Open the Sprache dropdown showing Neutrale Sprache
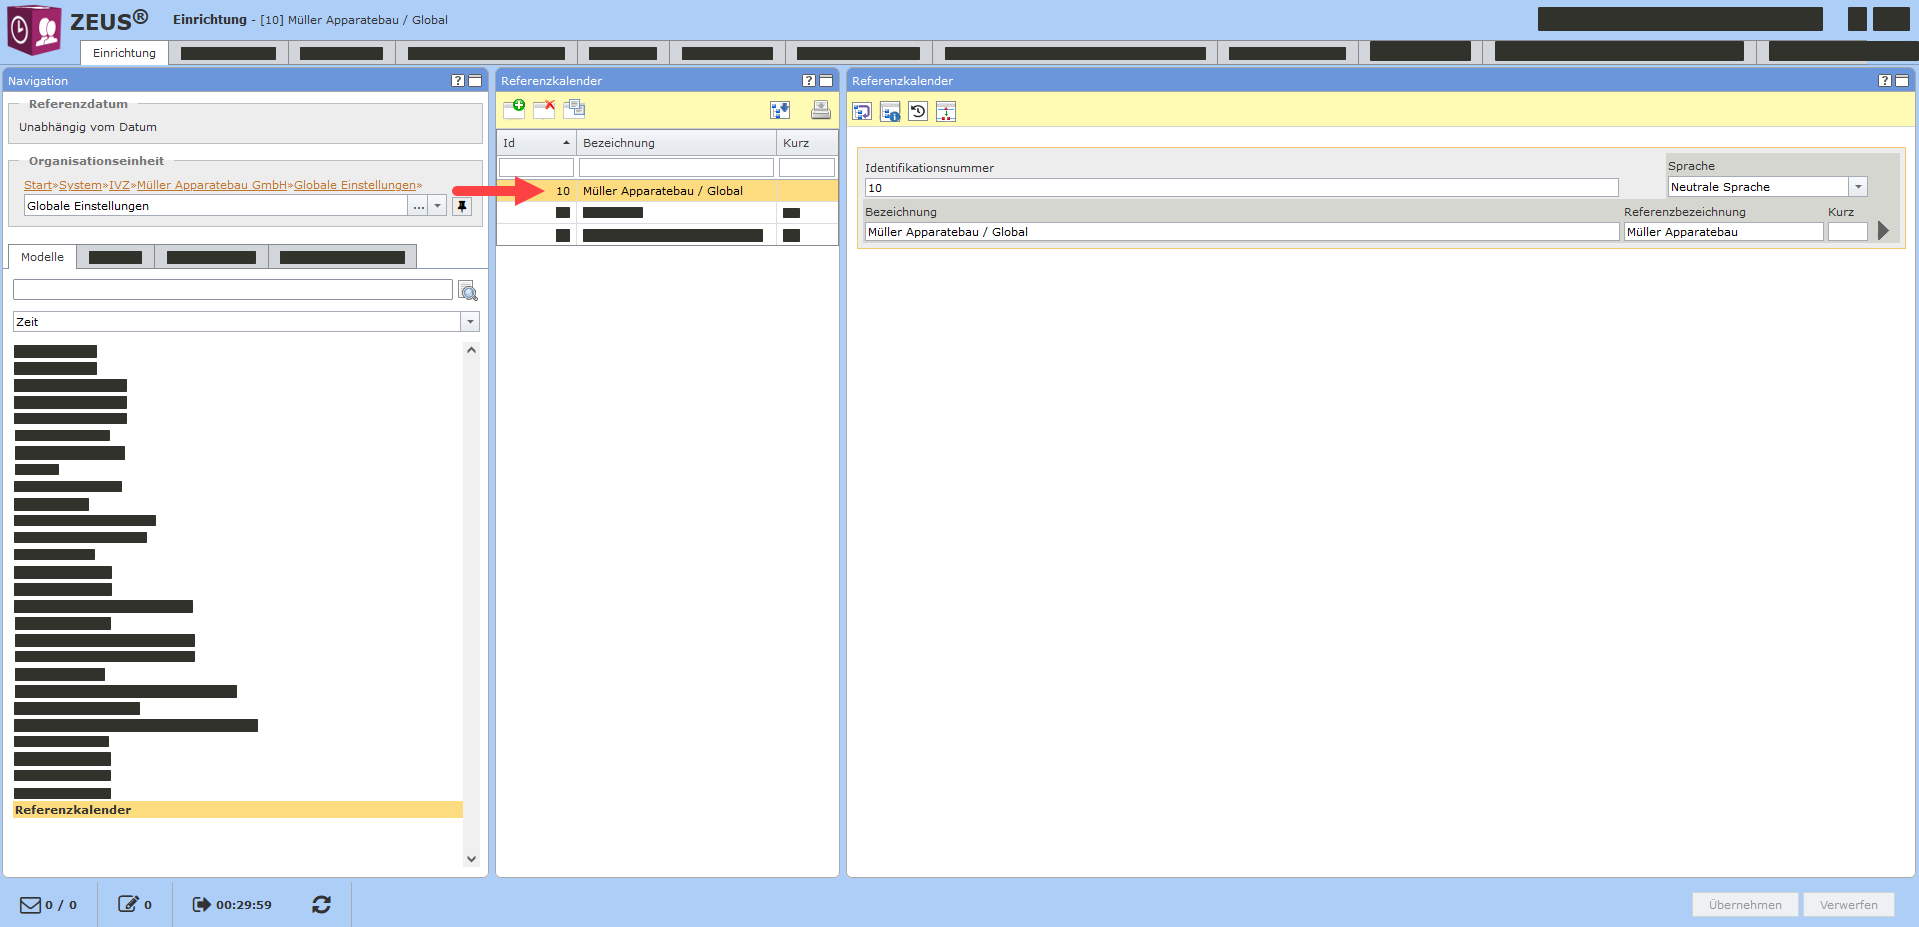 1857,187
